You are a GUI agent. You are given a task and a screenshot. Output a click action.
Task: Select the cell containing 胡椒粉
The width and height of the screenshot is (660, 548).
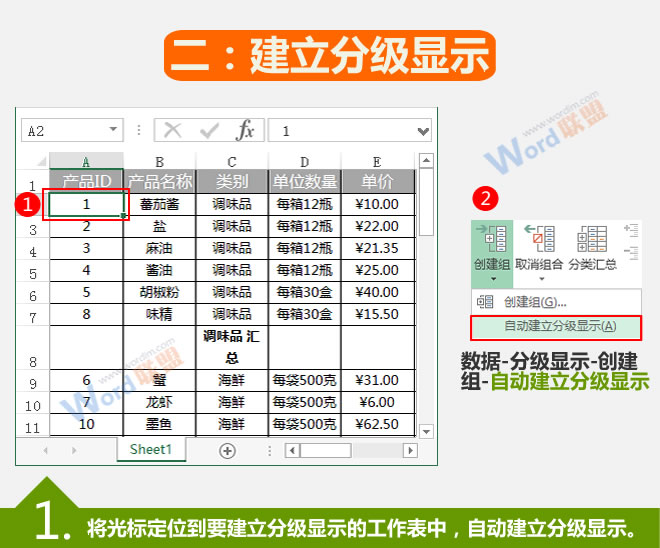pyautogui.click(x=159, y=292)
